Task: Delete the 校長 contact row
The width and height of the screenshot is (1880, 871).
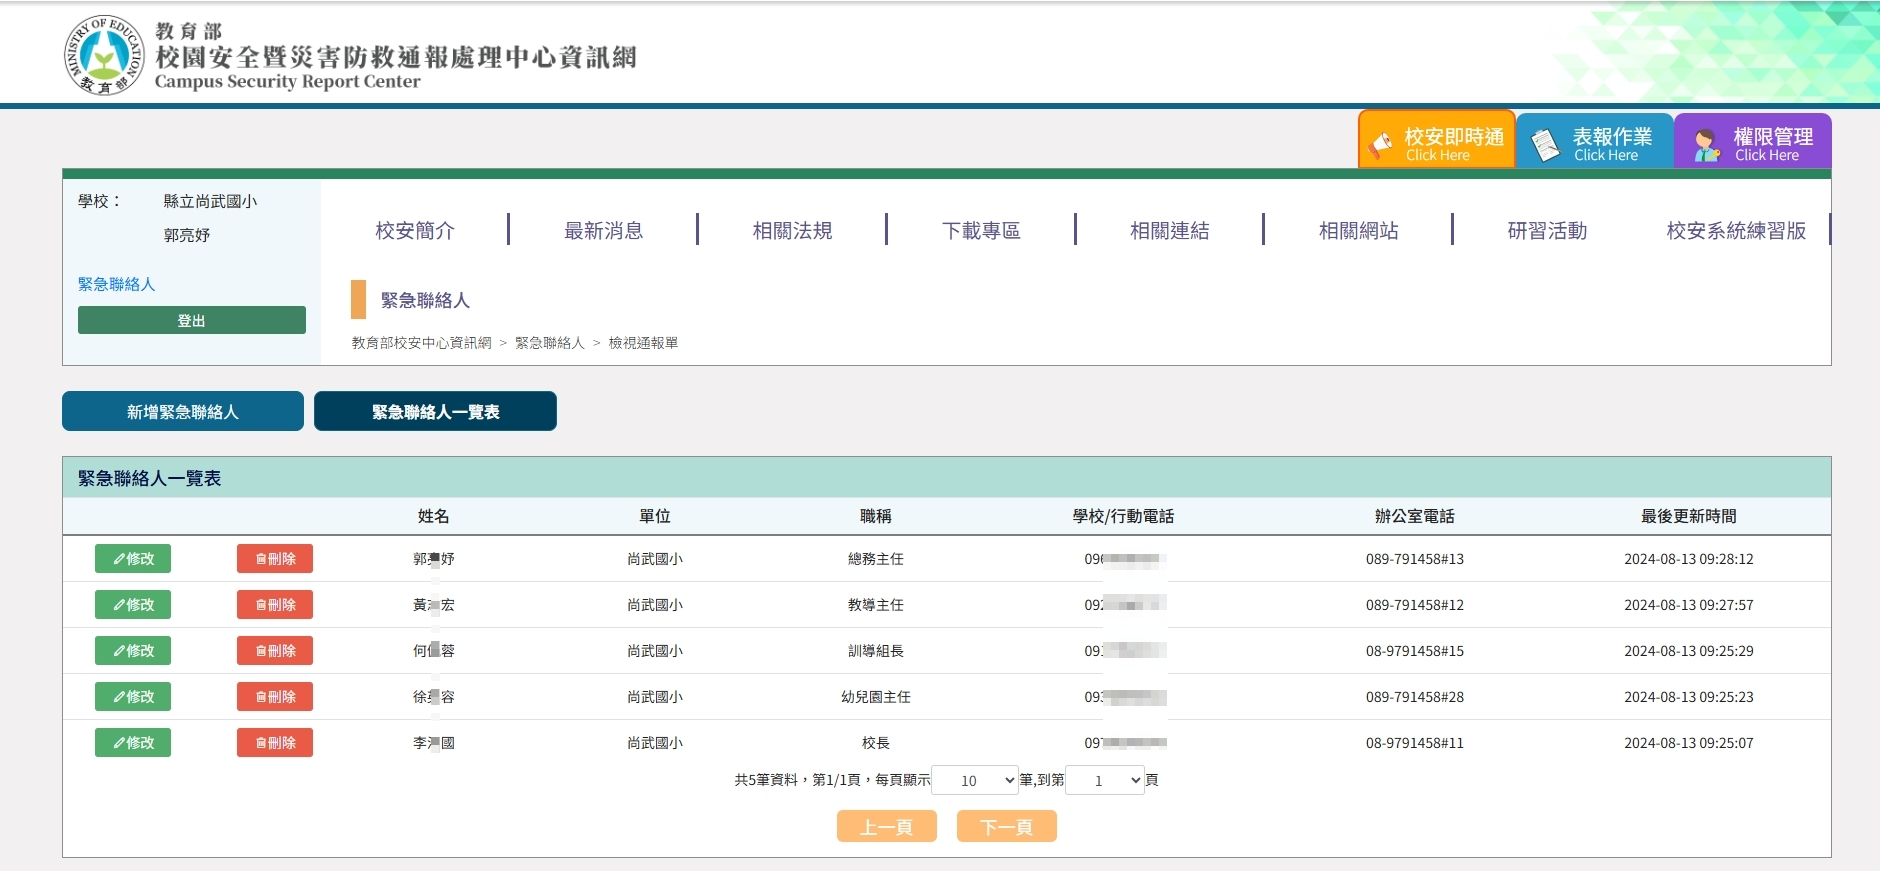Action: (x=275, y=743)
